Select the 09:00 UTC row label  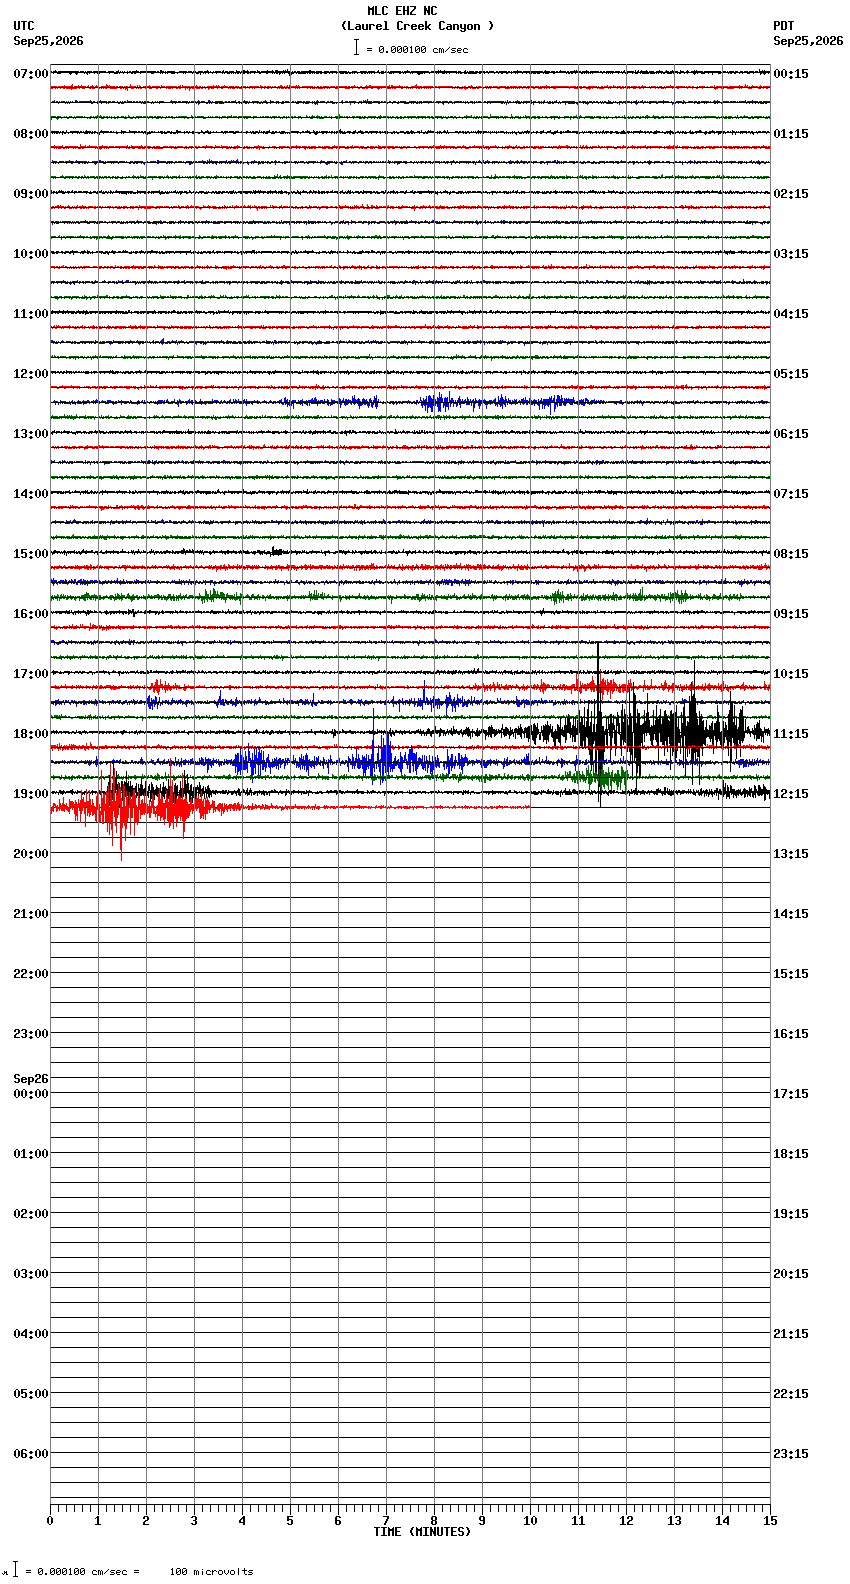coord(31,194)
